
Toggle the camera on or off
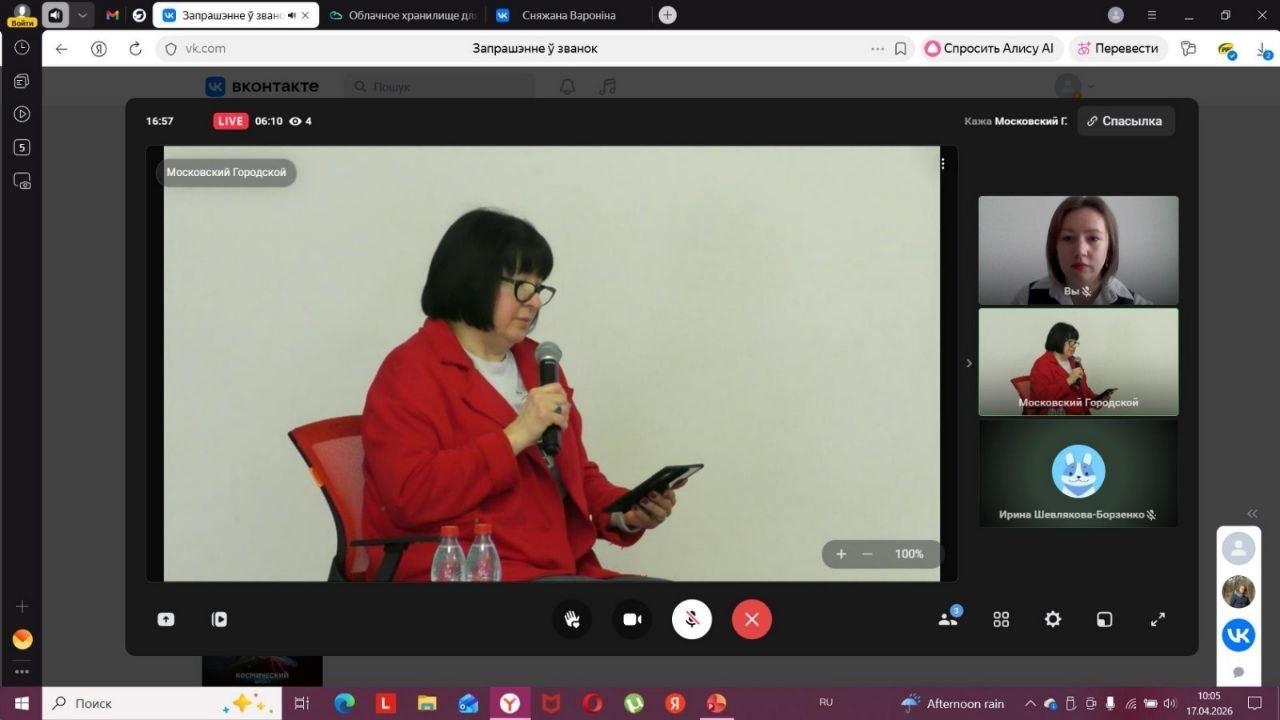point(632,619)
